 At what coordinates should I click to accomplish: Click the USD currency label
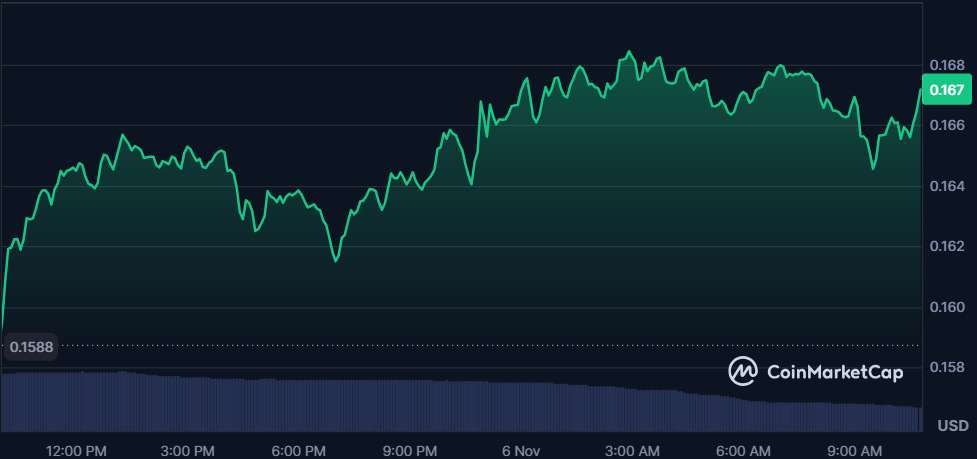[x=951, y=425]
